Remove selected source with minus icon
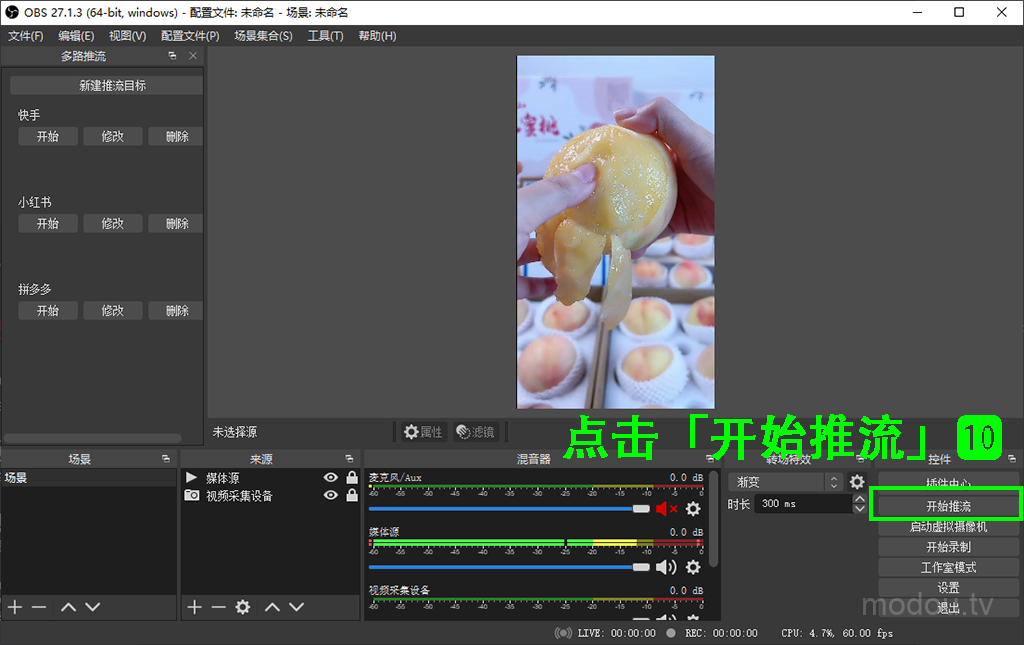1024x645 pixels. click(x=218, y=607)
